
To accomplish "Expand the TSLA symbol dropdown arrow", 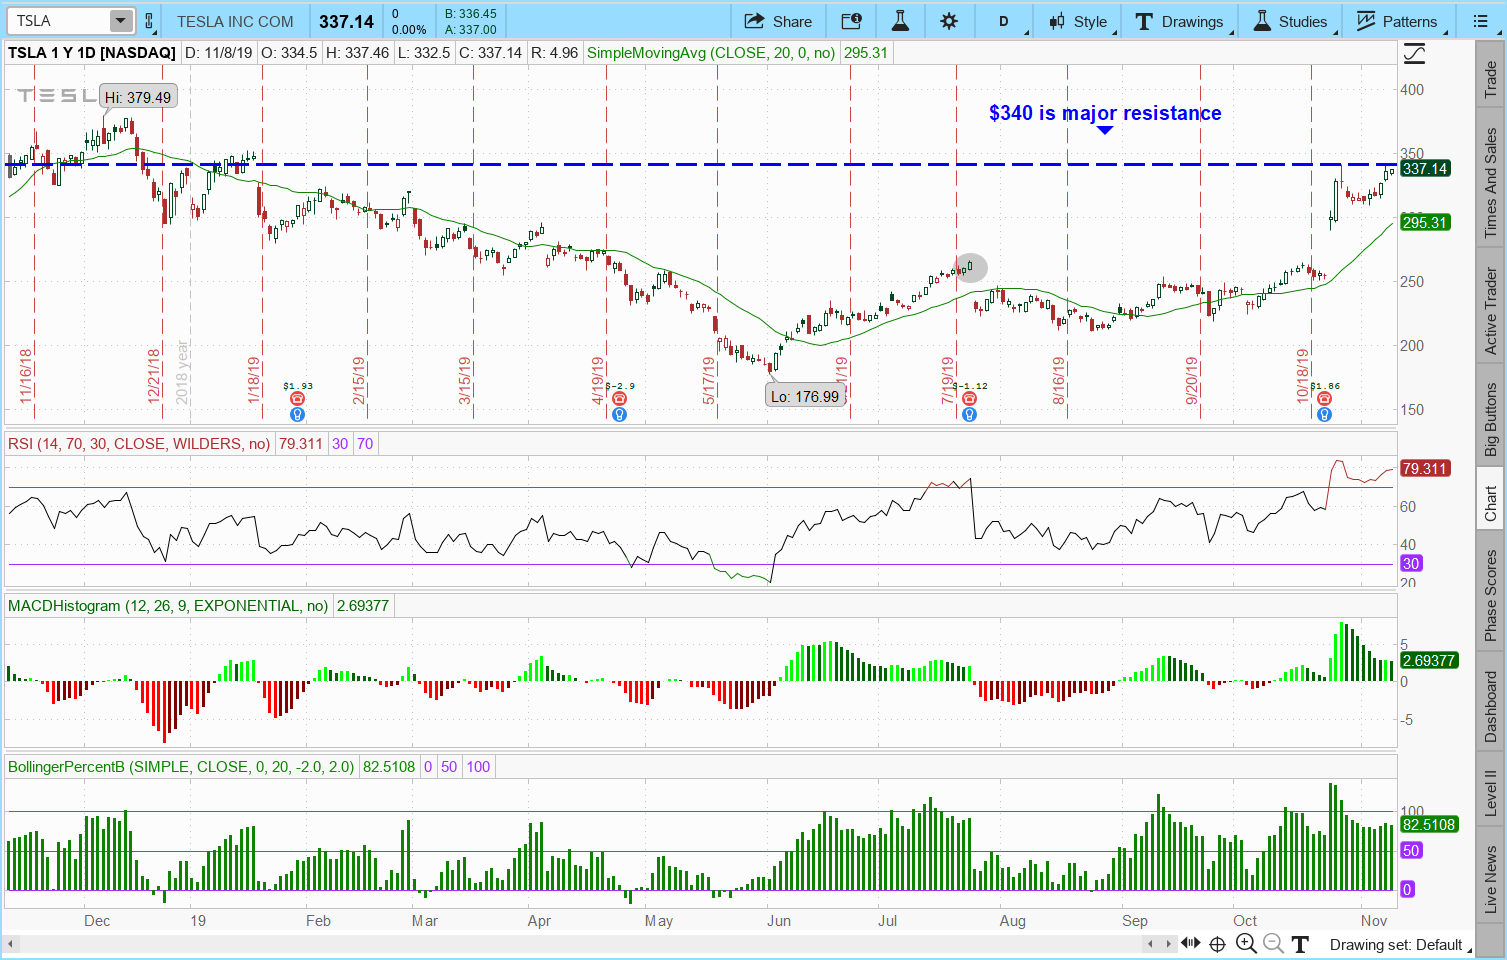I will (x=120, y=21).
